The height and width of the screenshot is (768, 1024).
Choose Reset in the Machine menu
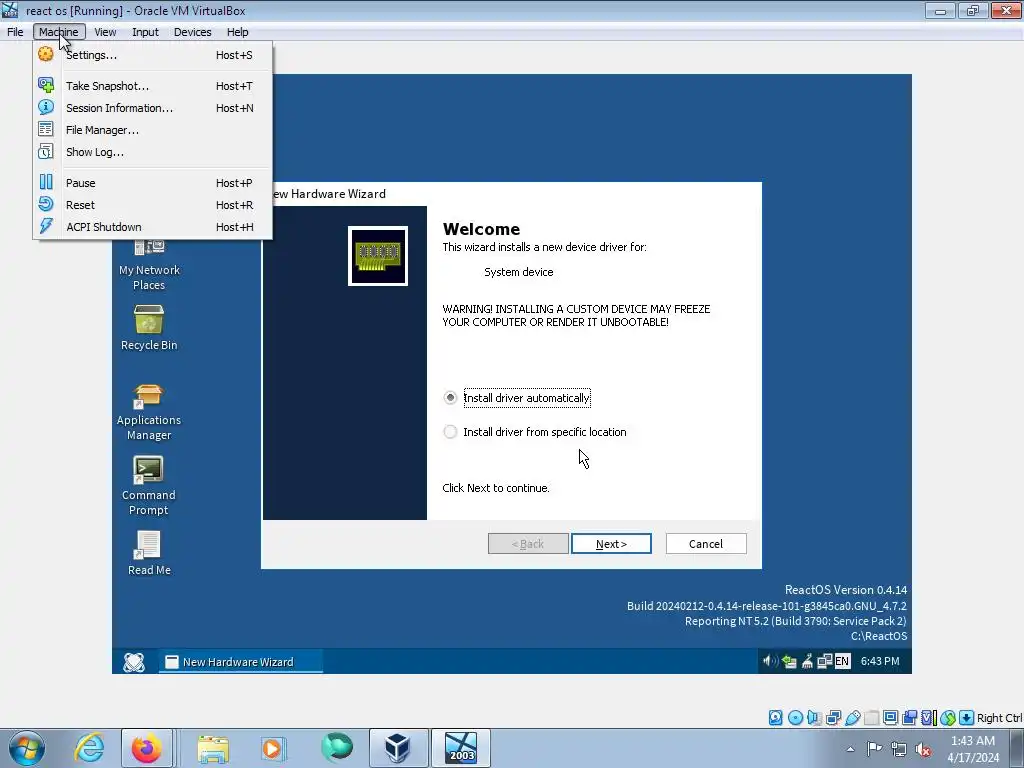[152, 205]
